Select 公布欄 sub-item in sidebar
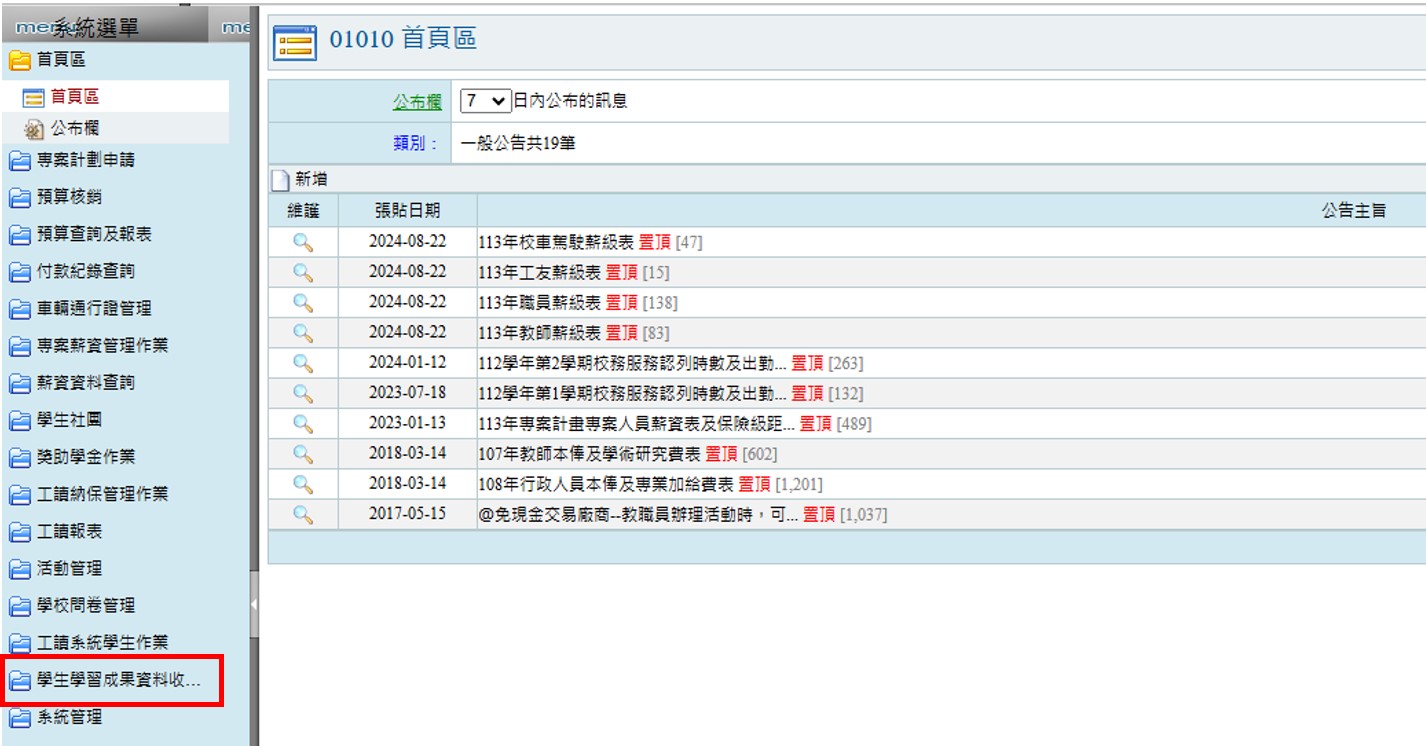This screenshot has height=746, width=1426. (75, 129)
